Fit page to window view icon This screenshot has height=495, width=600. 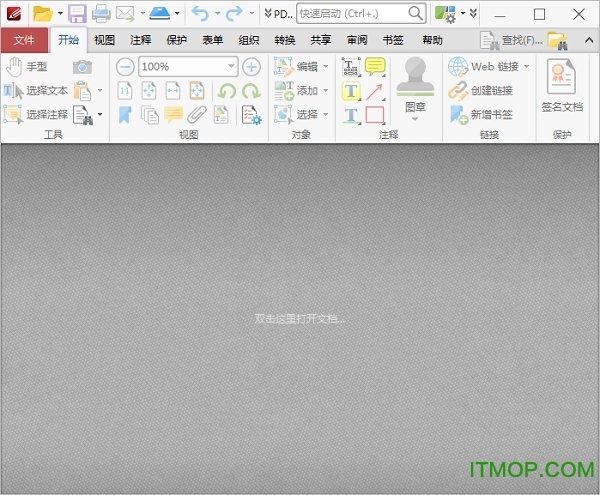click(x=149, y=91)
